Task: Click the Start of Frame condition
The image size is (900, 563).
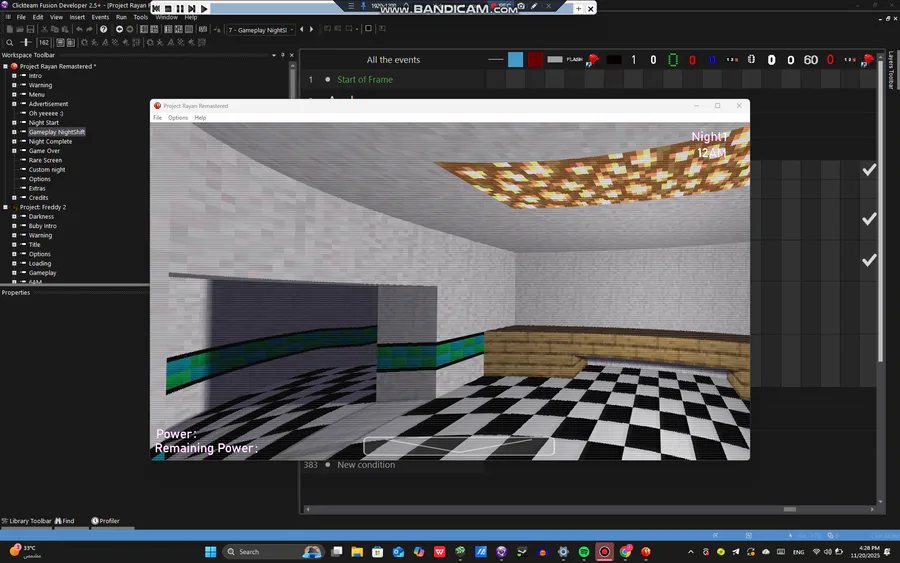Action: pos(365,80)
